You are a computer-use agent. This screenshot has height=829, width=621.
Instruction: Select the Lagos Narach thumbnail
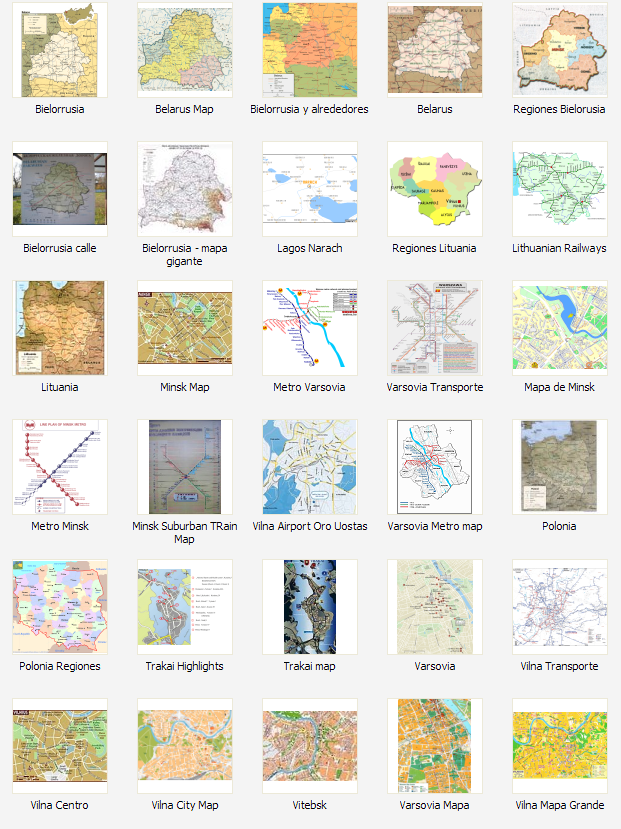tap(309, 188)
